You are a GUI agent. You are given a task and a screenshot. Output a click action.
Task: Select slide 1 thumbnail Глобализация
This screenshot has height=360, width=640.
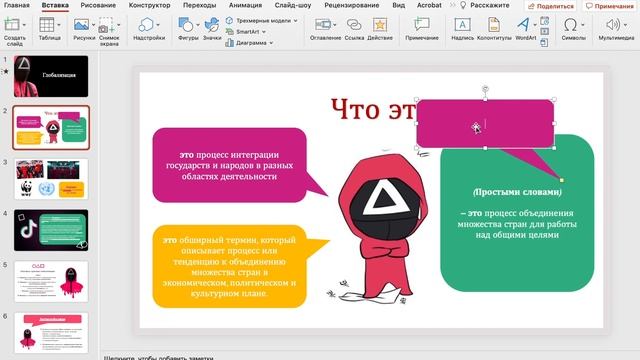click(51, 76)
